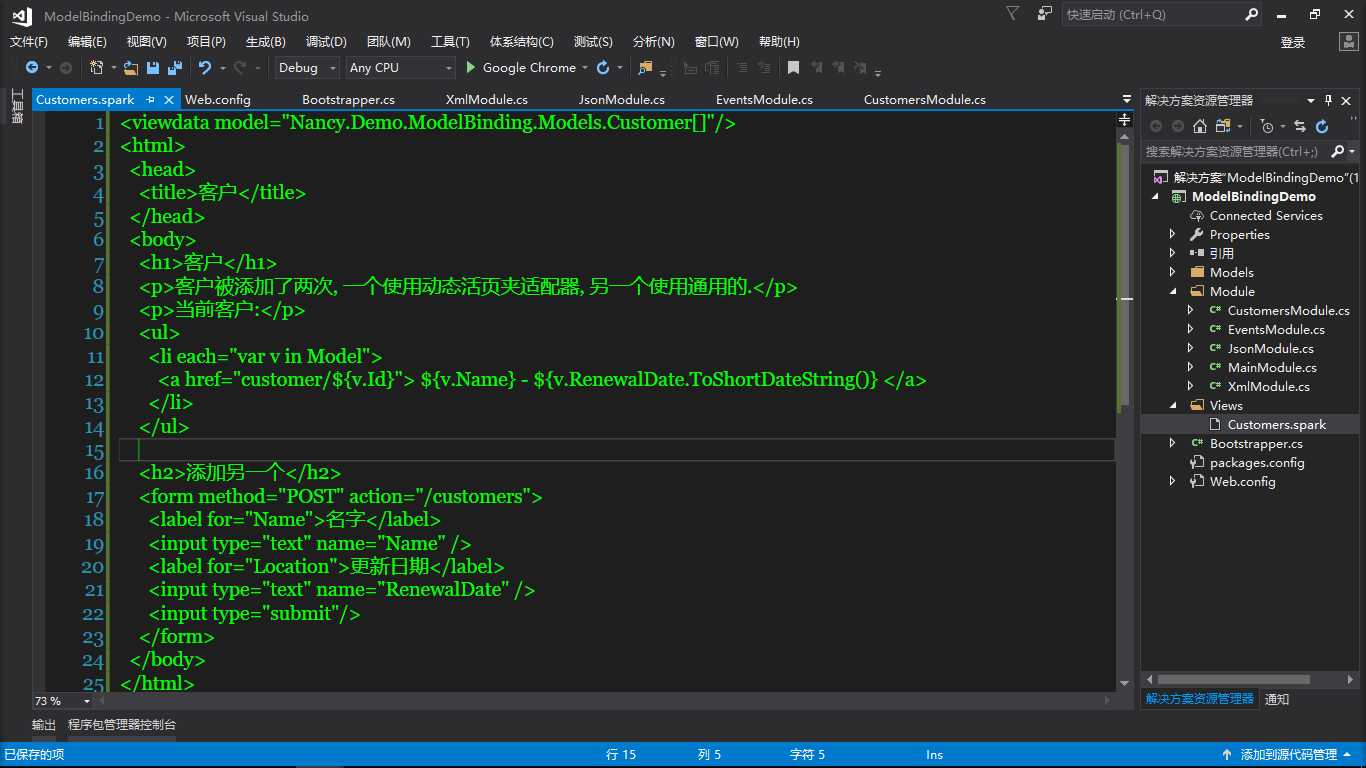The height and width of the screenshot is (768, 1366).
Task: Switch to the JsonModule.cs tab
Action: click(x=622, y=100)
